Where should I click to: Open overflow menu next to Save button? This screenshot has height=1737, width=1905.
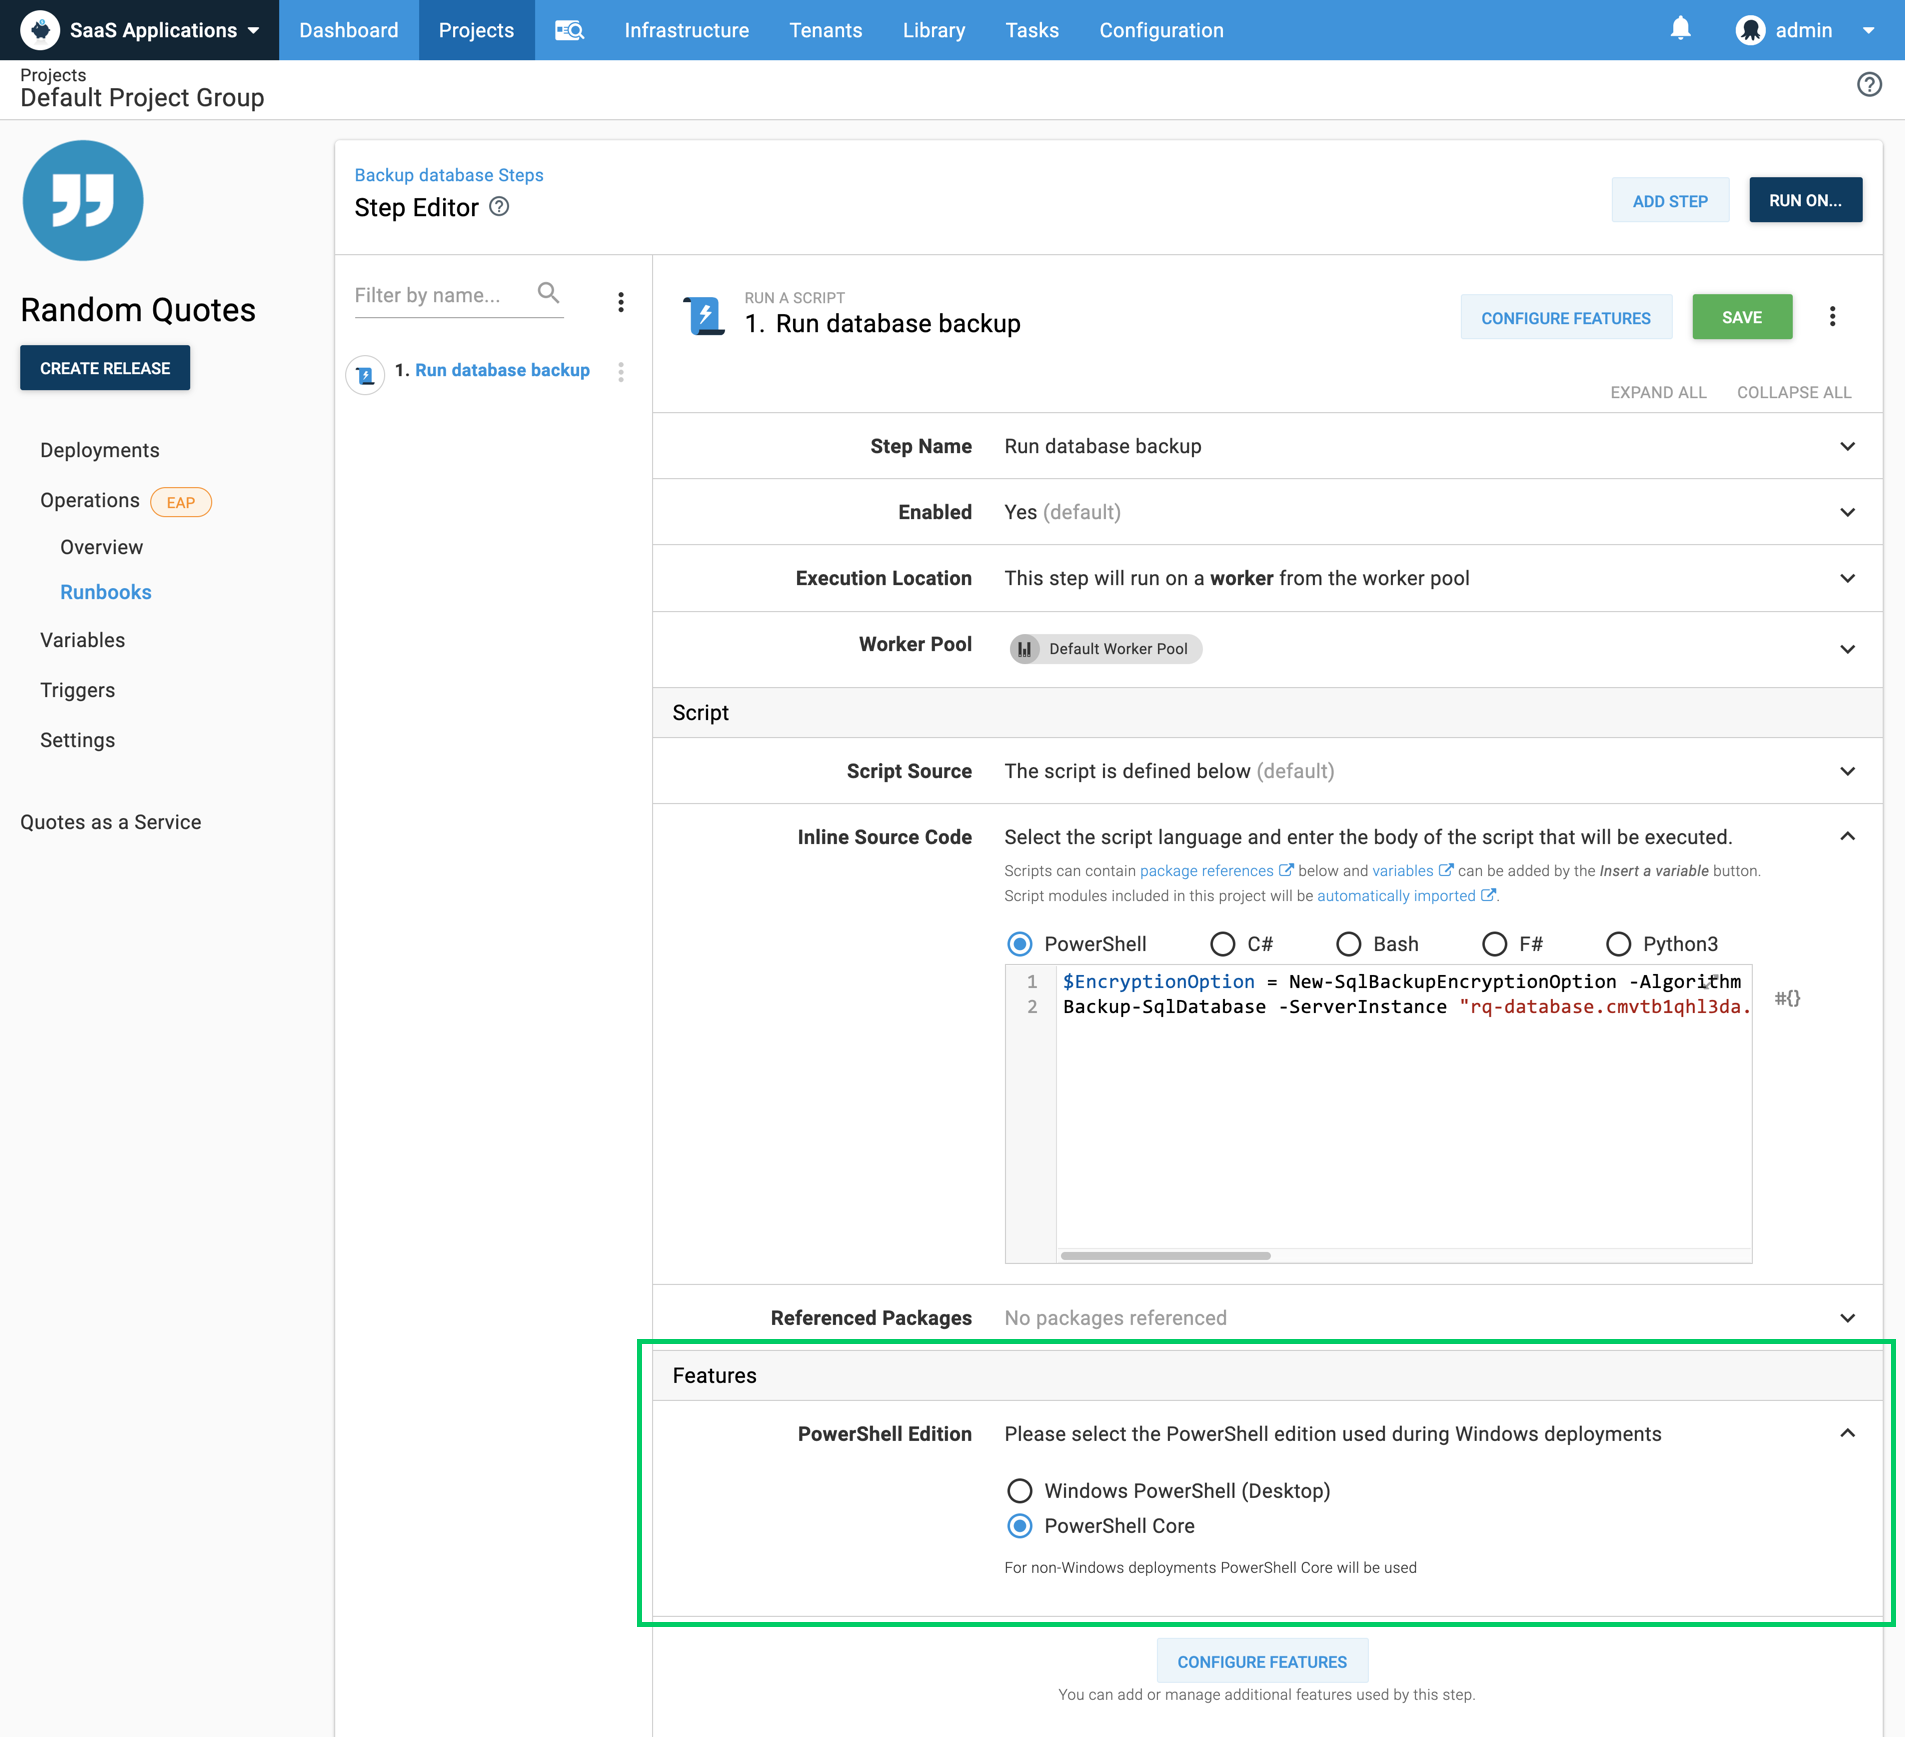pyautogui.click(x=1832, y=317)
